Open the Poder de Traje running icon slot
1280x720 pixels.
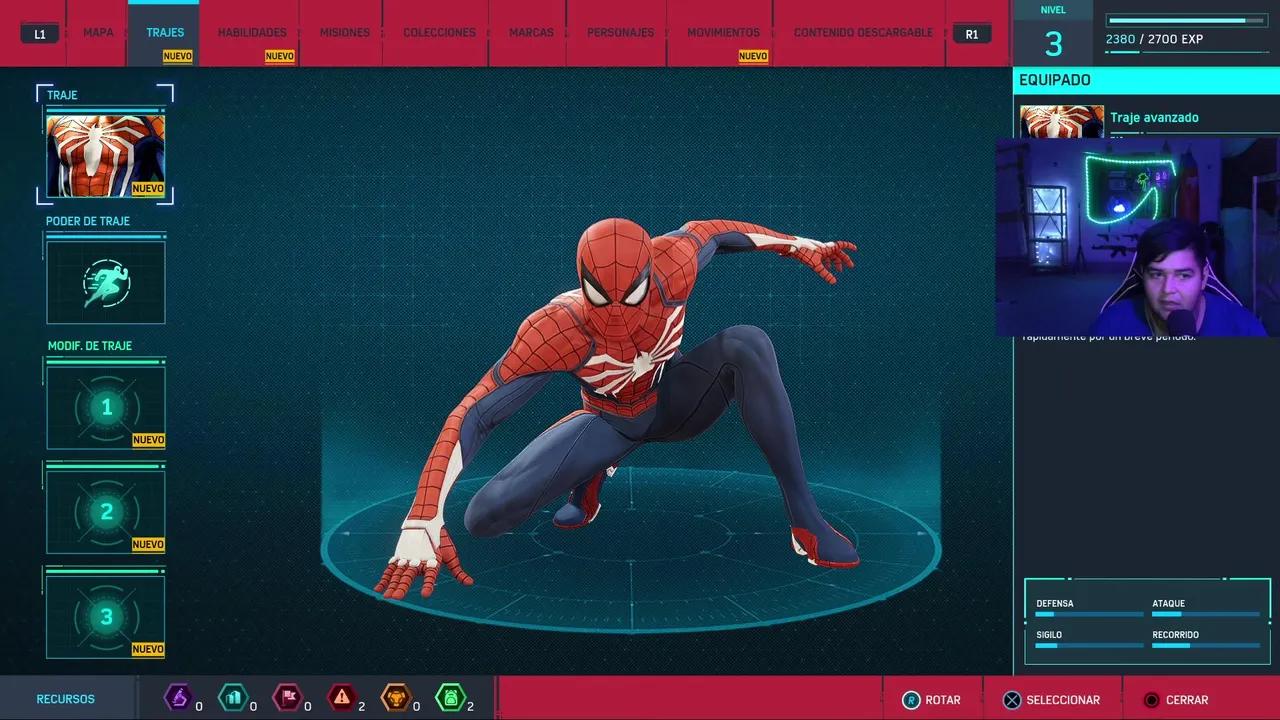106,283
